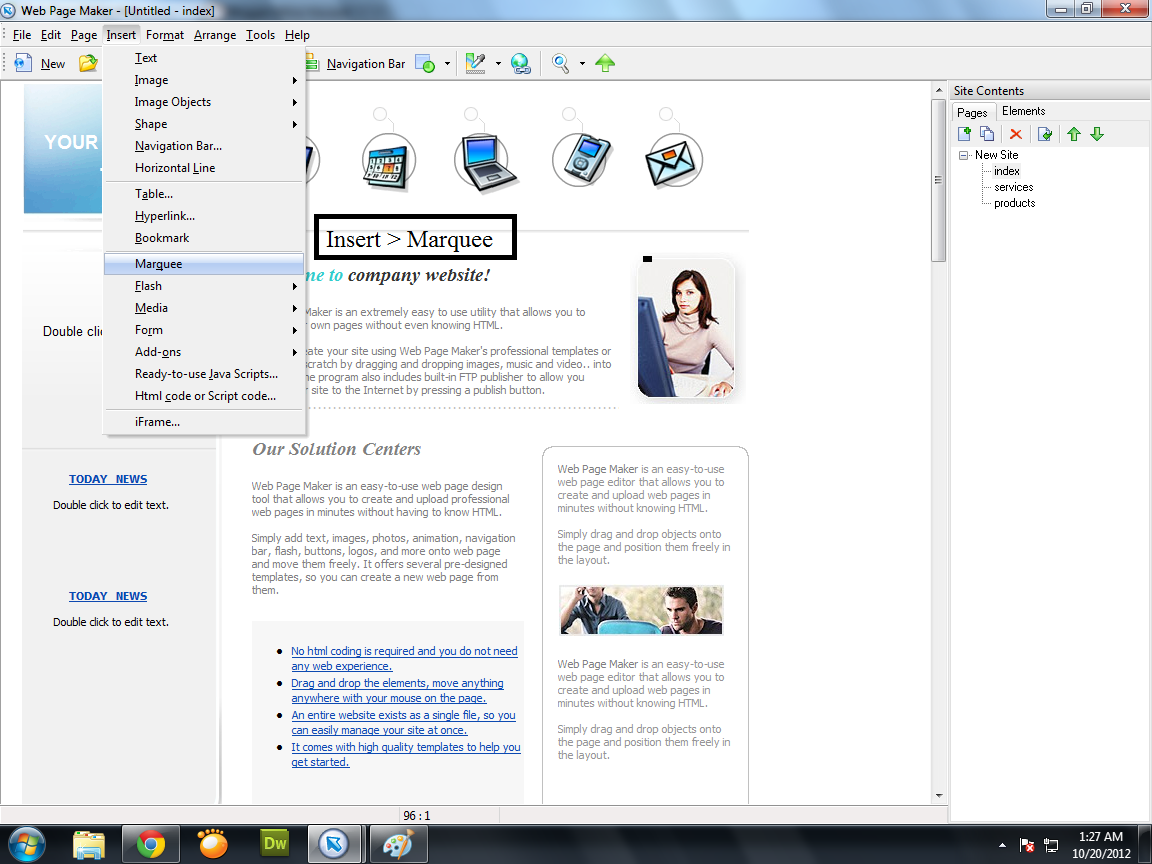
Task: Click the canvas scrollbar down arrow
Action: tap(939, 796)
